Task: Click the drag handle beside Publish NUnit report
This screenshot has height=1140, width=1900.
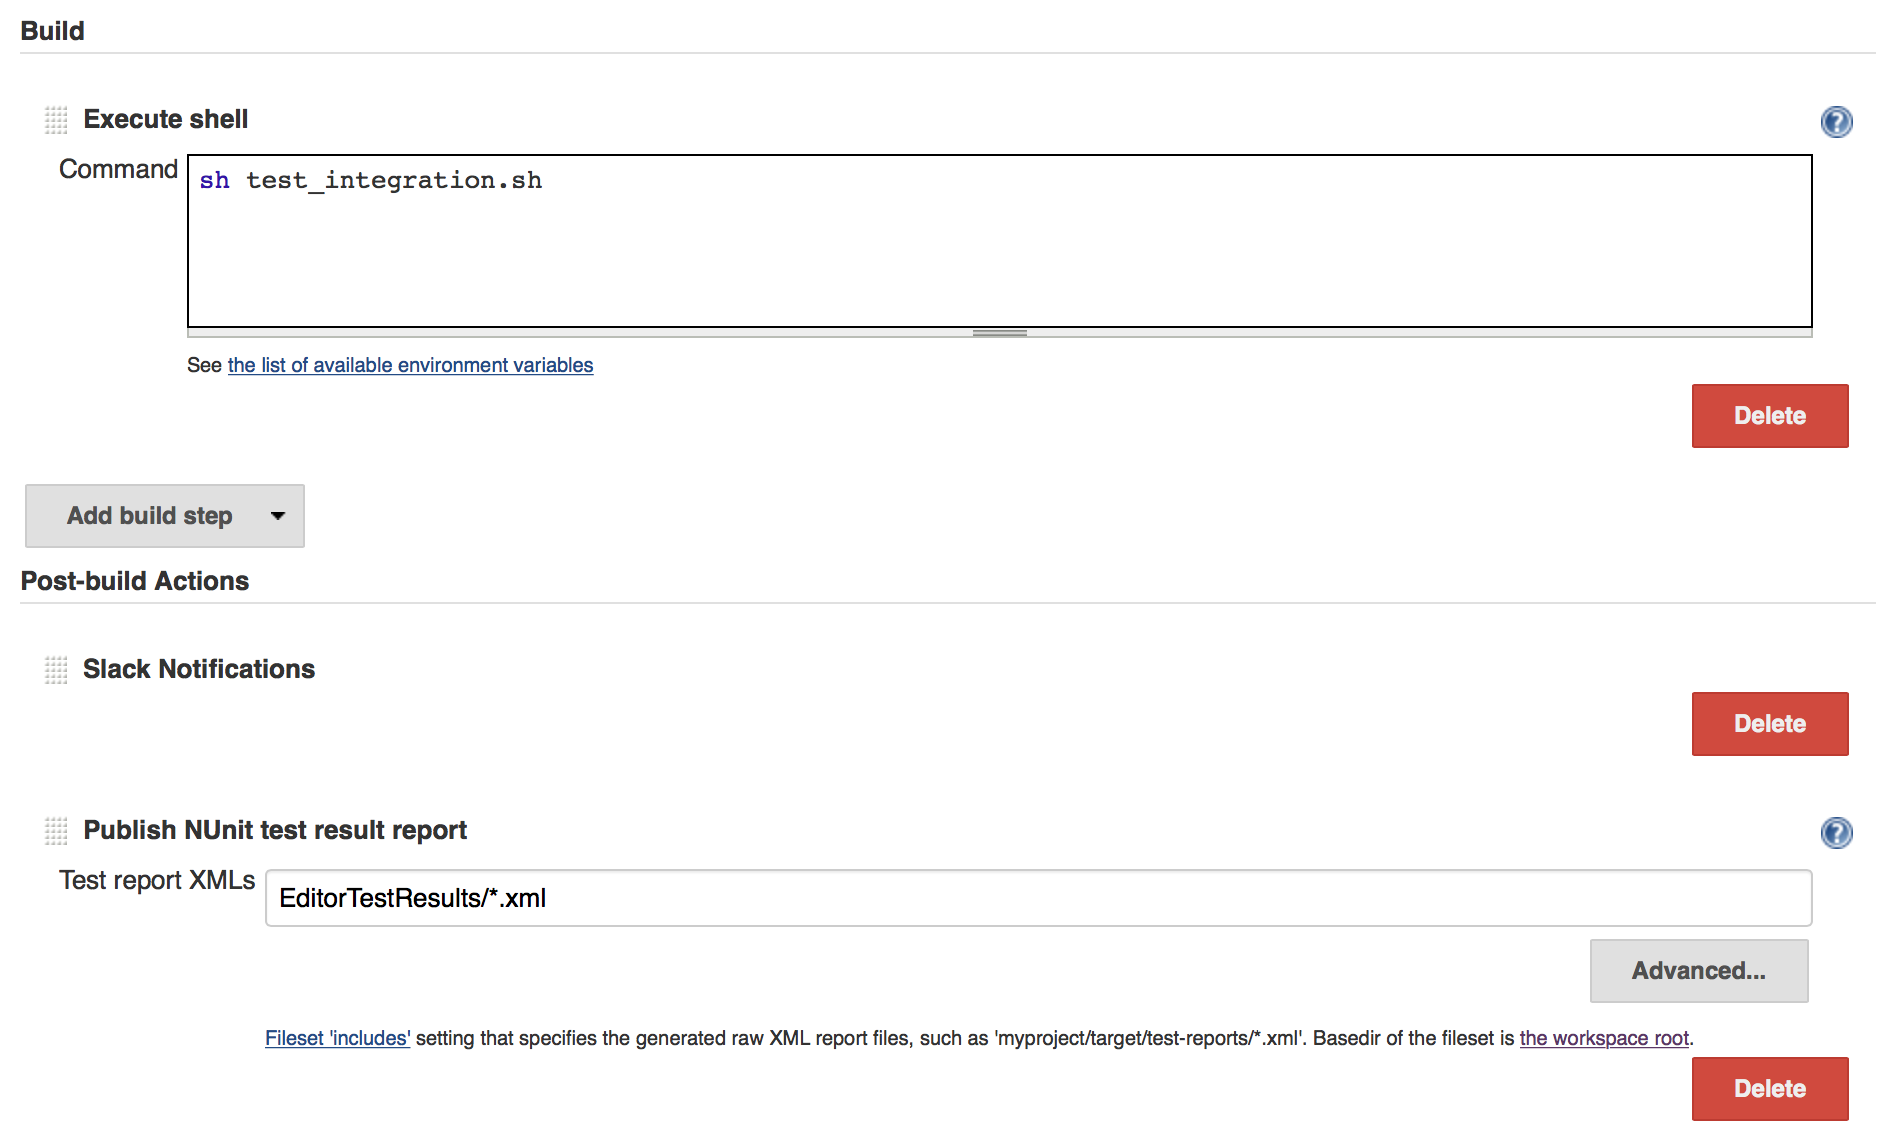Action: tap(55, 831)
